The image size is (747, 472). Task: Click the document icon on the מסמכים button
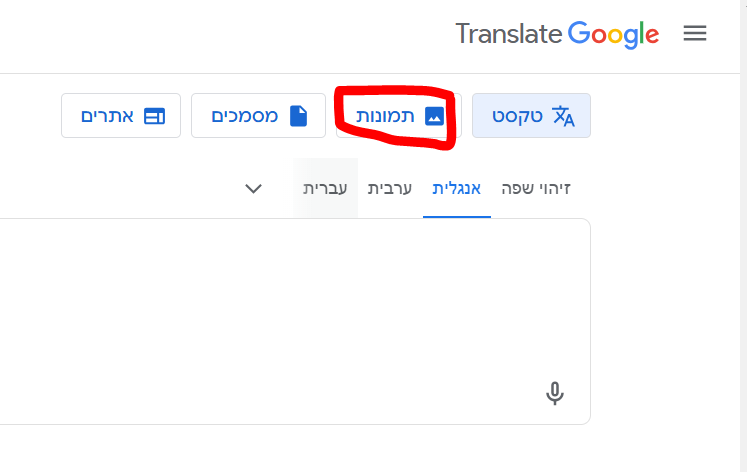tap(298, 116)
